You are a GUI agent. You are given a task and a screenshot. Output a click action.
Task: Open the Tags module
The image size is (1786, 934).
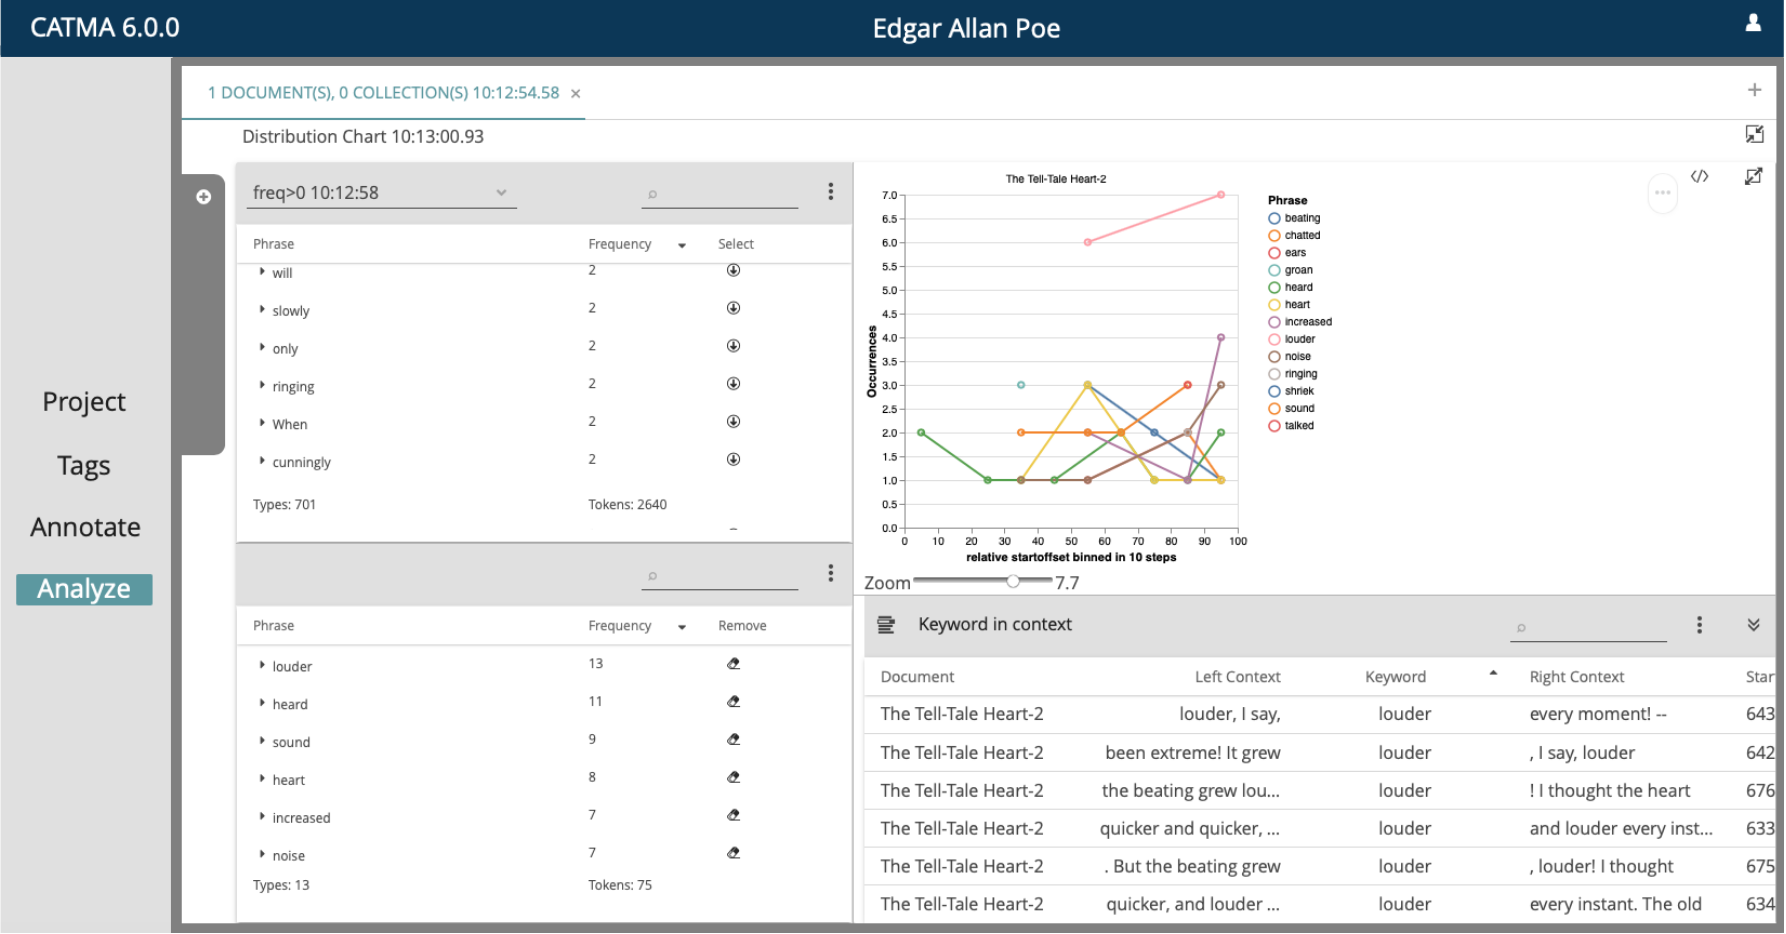pyautogui.click(x=84, y=466)
